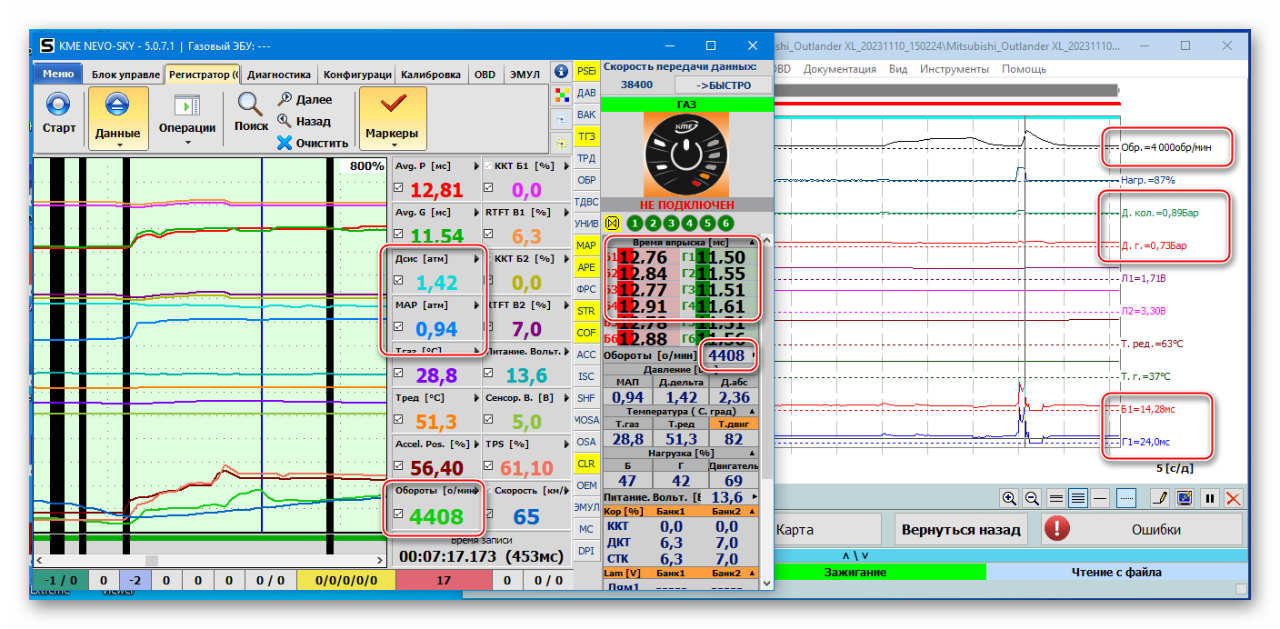
Task: Switch to the Диагностика tab
Action: coord(279,74)
